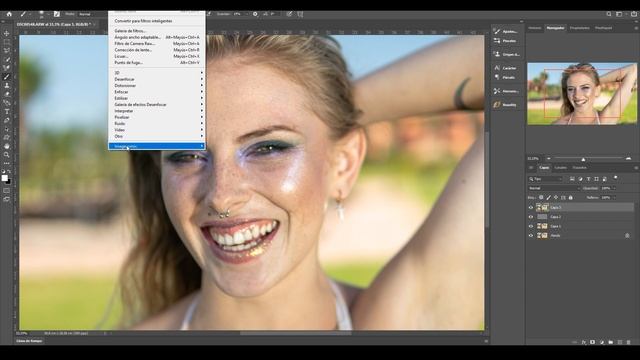
Task: Select the Horizontal Type tool
Action: (x=7, y=111)
